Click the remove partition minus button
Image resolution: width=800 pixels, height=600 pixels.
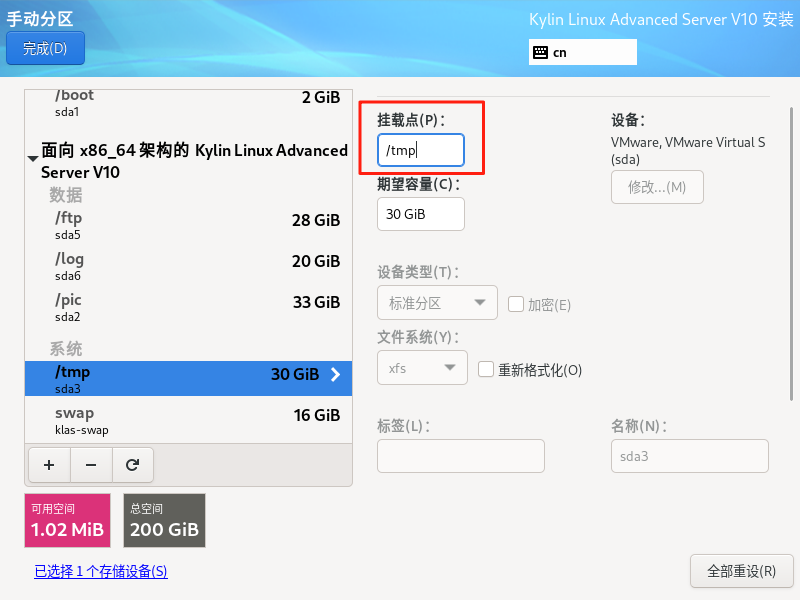click(x=91, y=464)
